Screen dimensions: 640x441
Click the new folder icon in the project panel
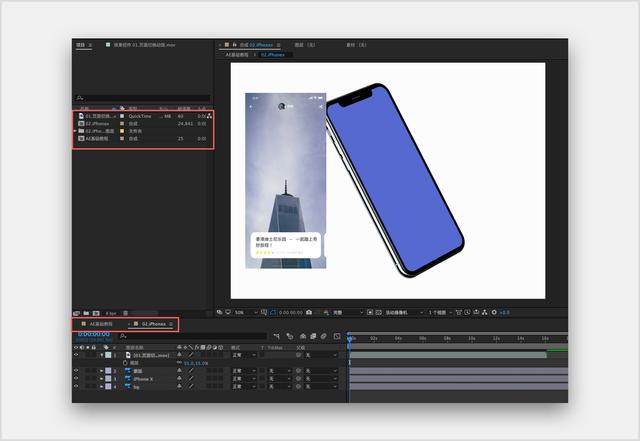(86, 313)
